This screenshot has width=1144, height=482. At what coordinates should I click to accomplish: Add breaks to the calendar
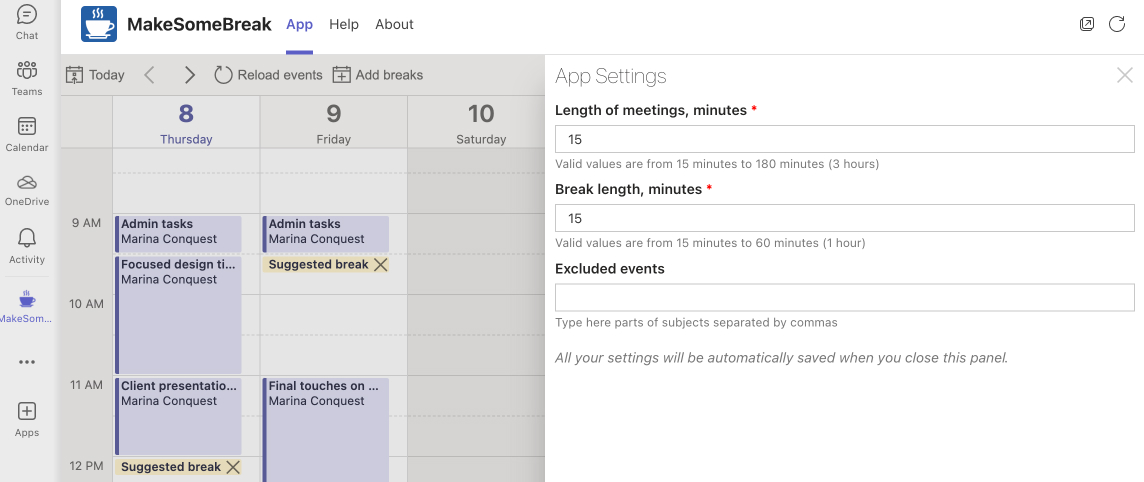(377, 74)
